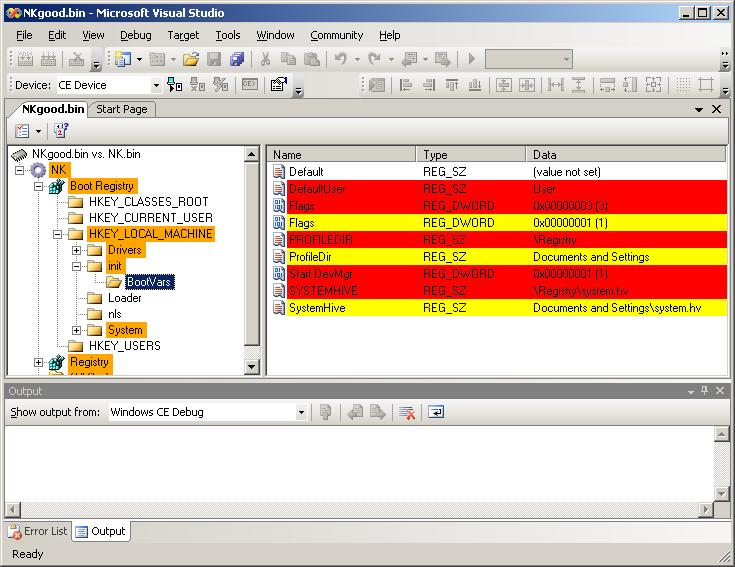Open the Target menu
The width and height of the screenshot is (735, 567).
pos(183,35)
